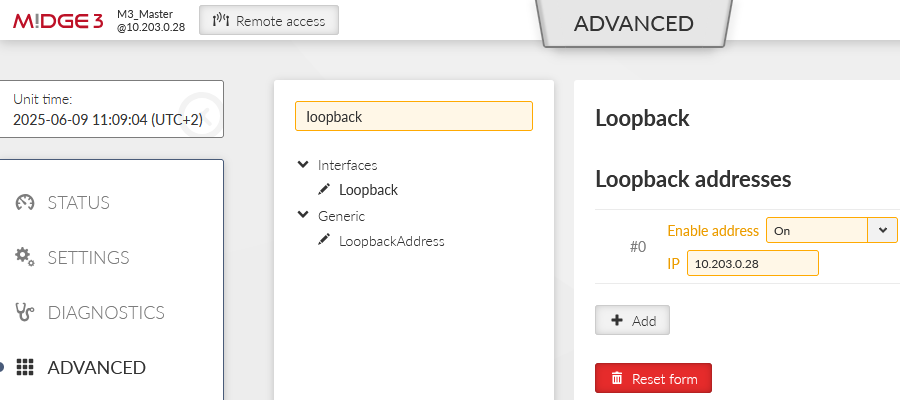Go to DIAGNOSTICS in sidebar

click(106, 312)
